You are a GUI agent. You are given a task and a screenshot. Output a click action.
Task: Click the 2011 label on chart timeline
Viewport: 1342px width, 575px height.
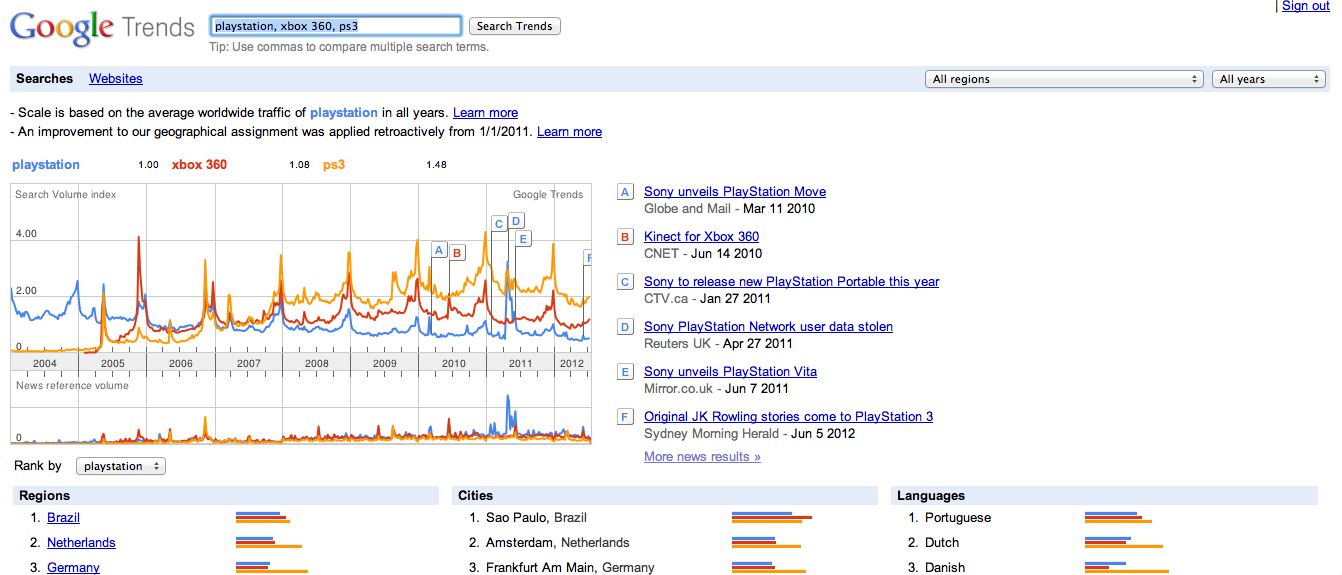(x=520, y=364)
